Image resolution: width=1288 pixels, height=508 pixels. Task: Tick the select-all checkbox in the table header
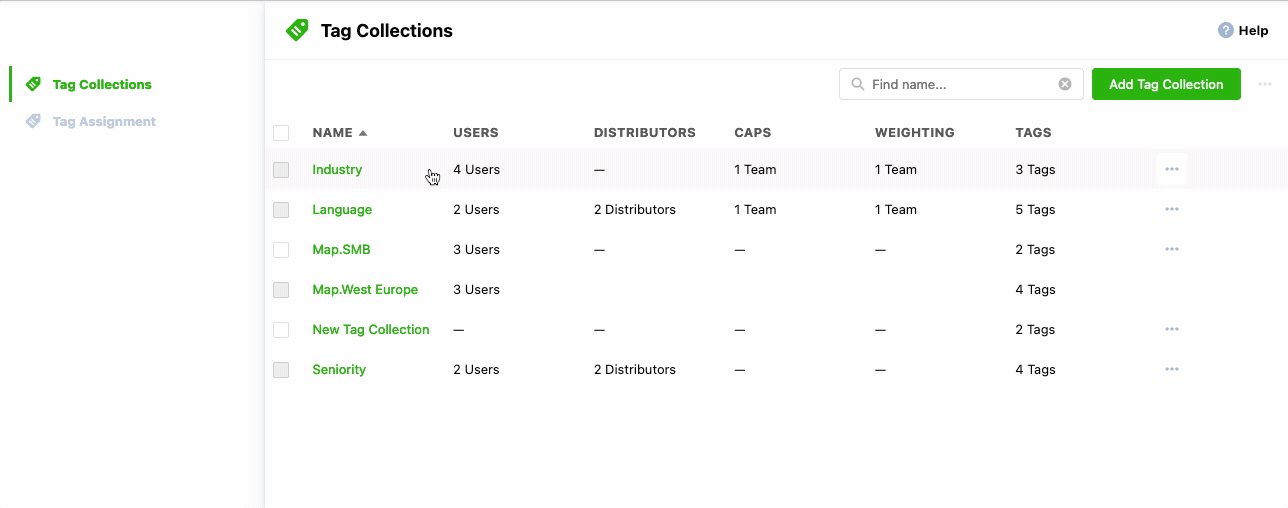click(x=281, y=133)
